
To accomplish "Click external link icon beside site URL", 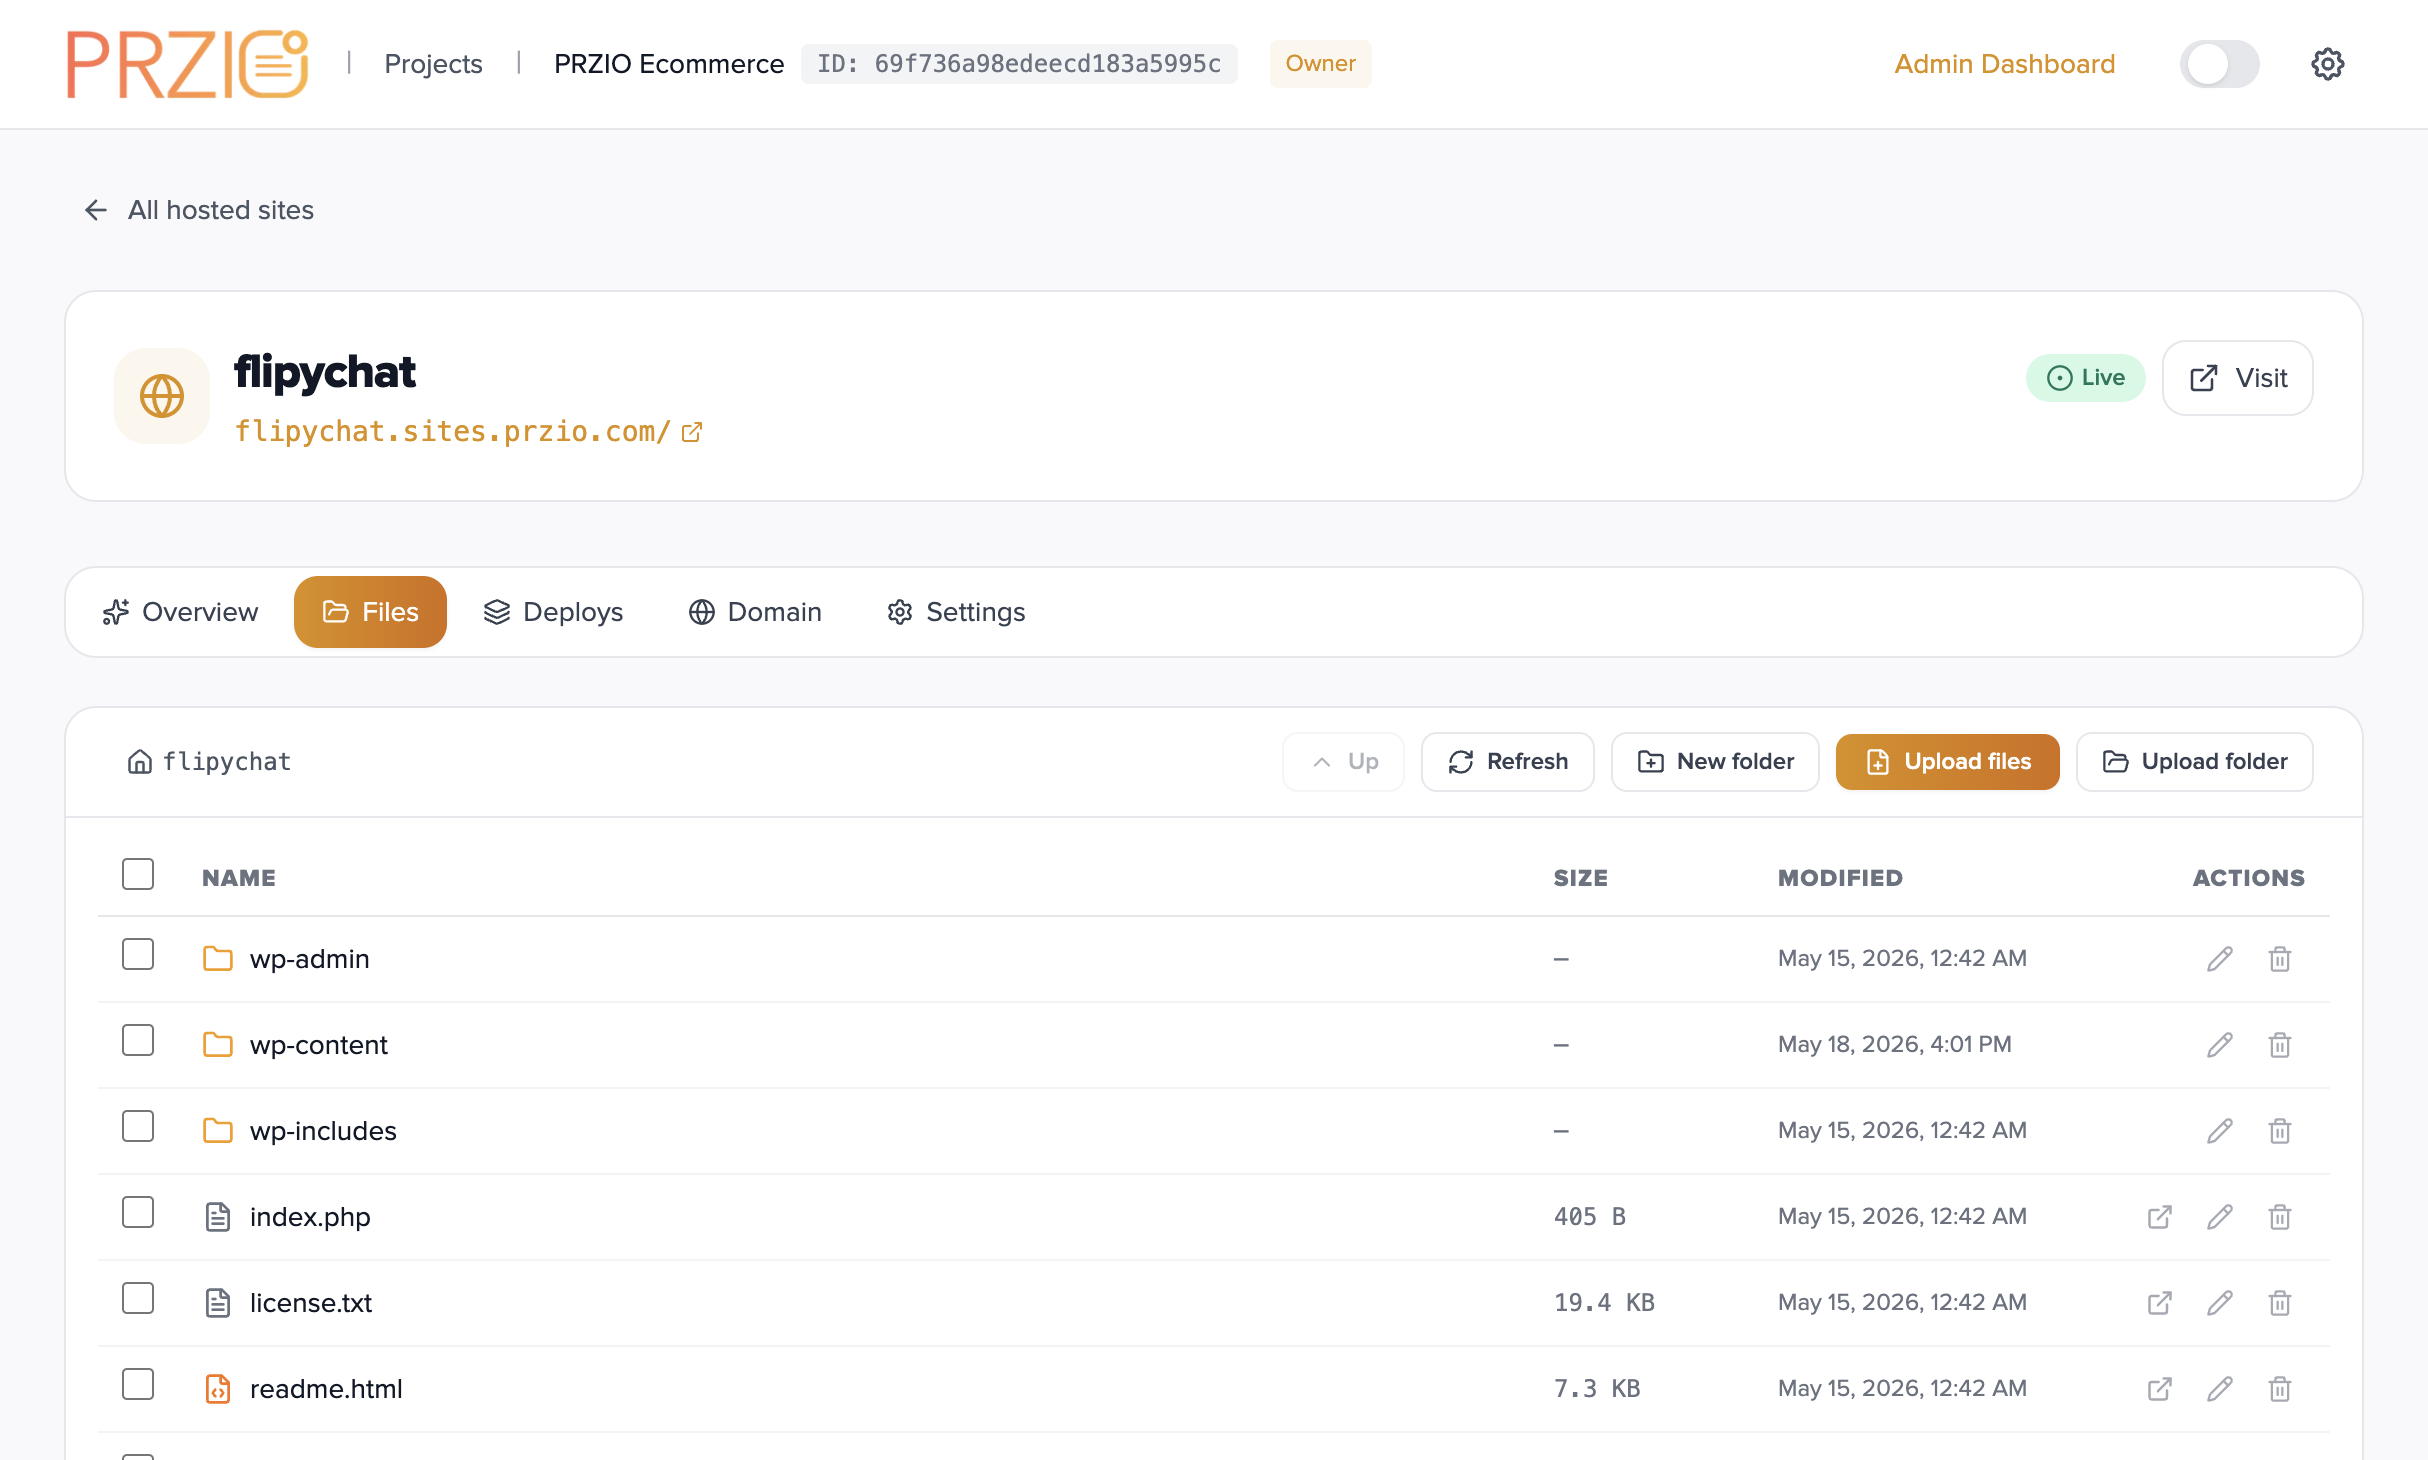I will point(692,432).
